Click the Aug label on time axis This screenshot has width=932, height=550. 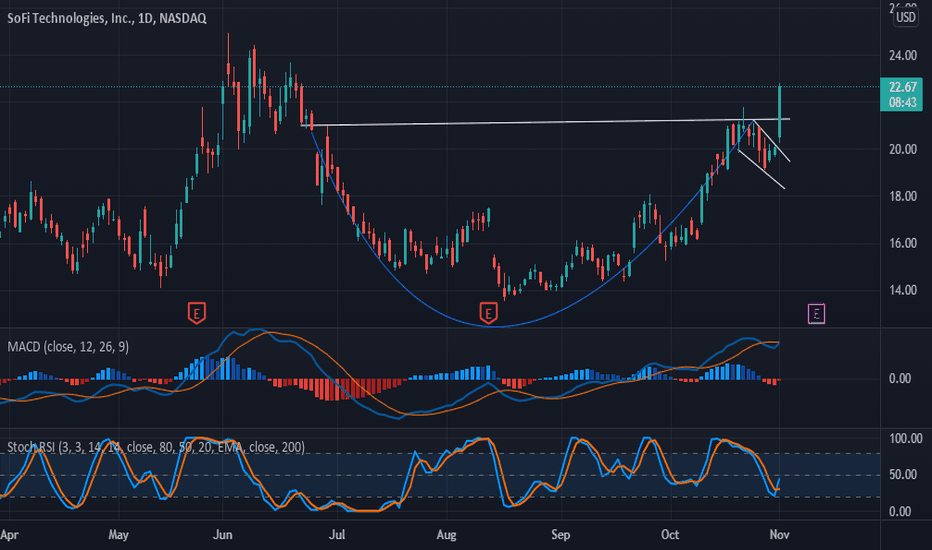point(446,535)
